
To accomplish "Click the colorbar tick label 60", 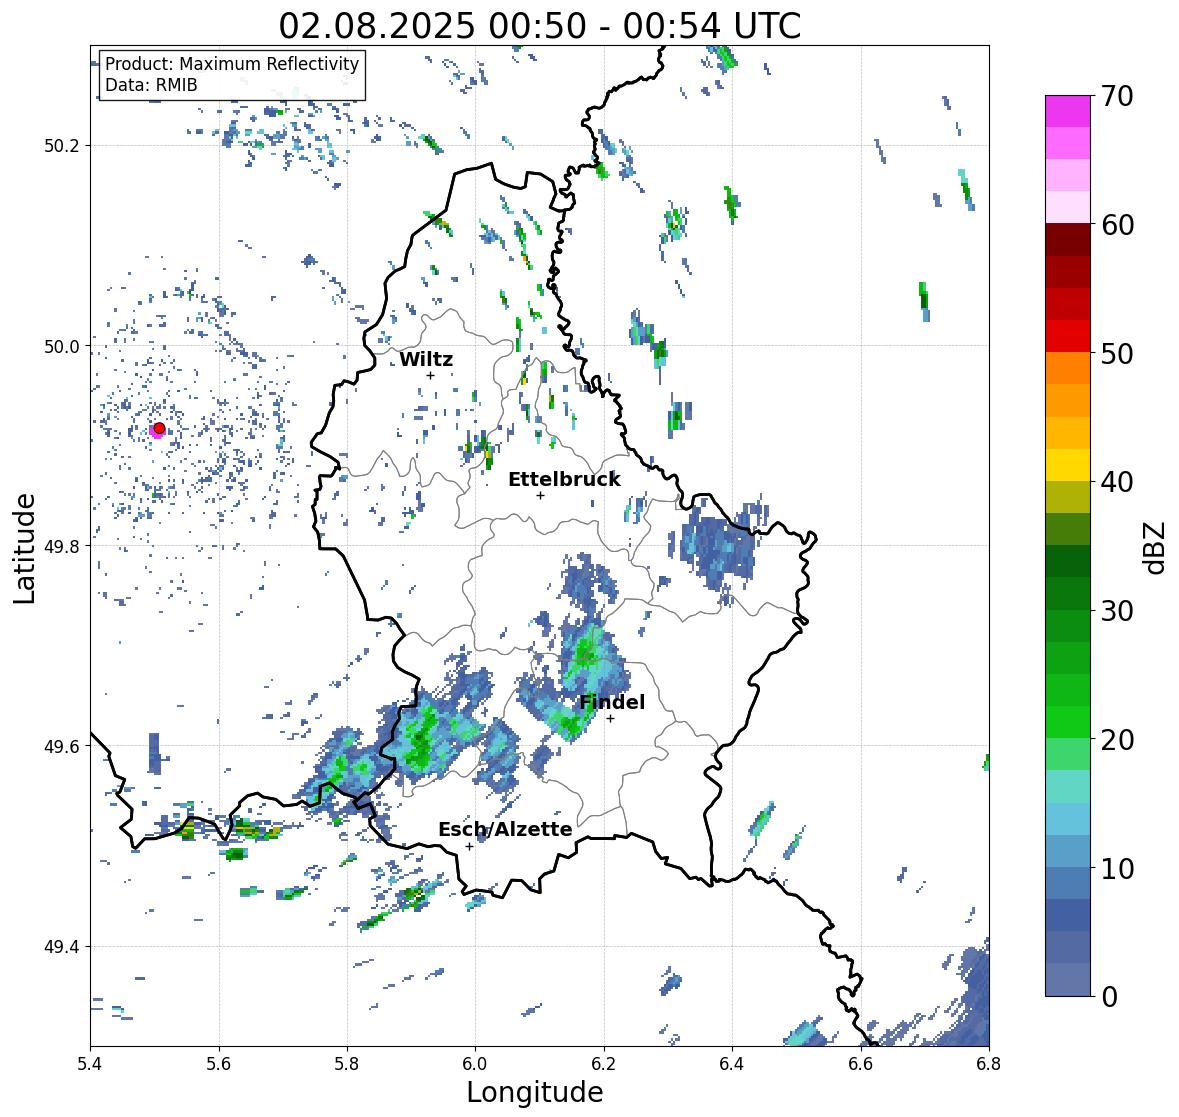I will pos(1117,225).
